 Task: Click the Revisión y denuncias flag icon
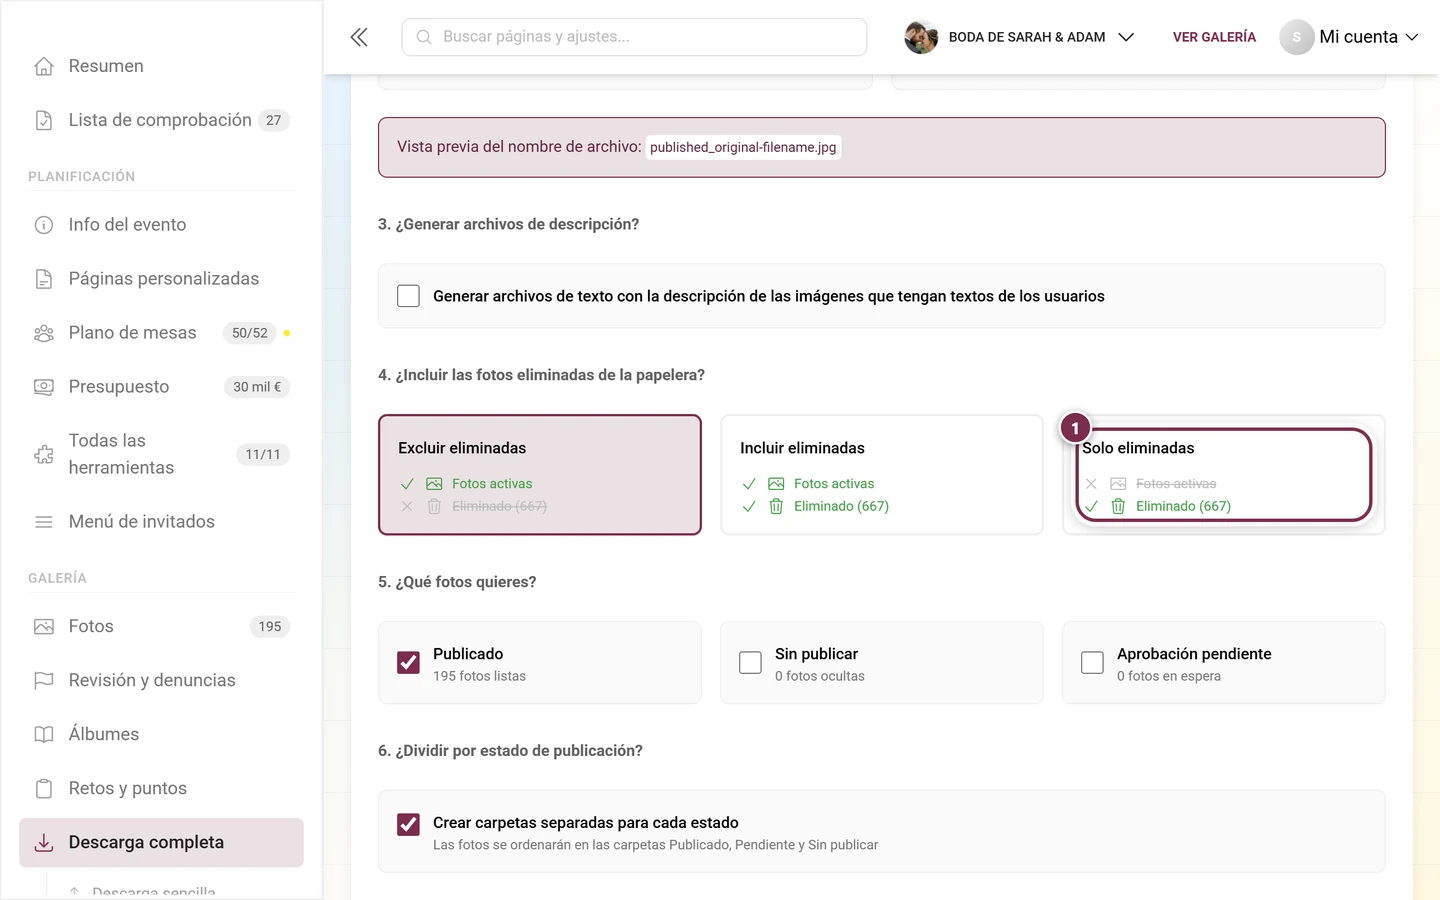(x=44, y=681)
